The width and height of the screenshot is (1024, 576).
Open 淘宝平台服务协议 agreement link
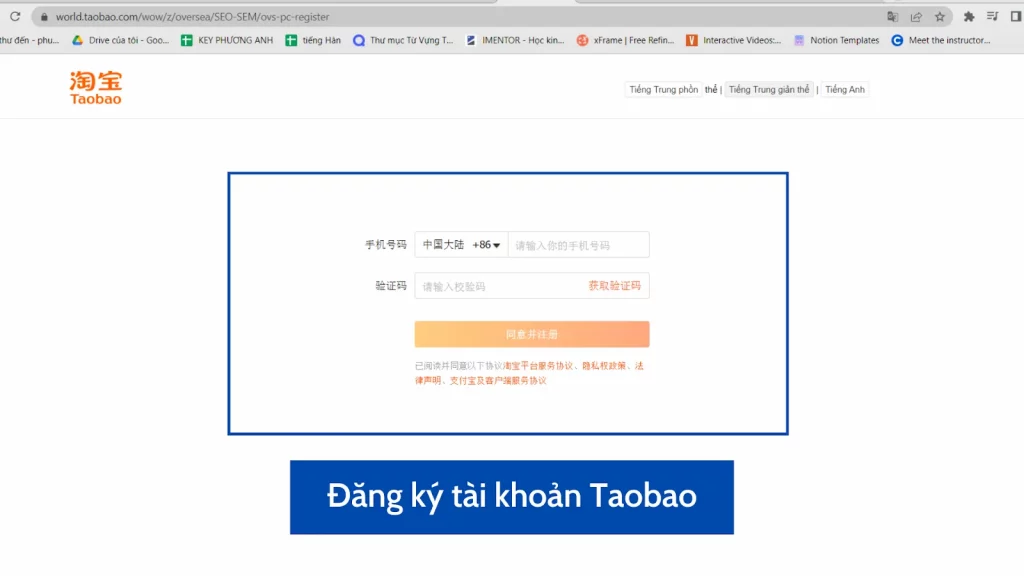click(x=538, y=366)
